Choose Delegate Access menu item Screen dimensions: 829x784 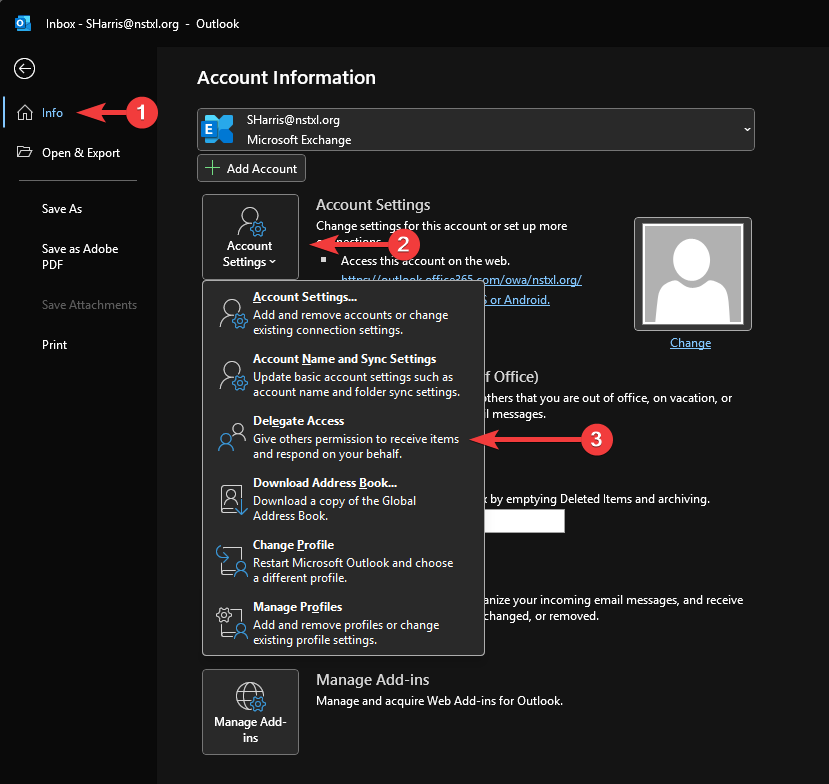click(x=344, y=437)
